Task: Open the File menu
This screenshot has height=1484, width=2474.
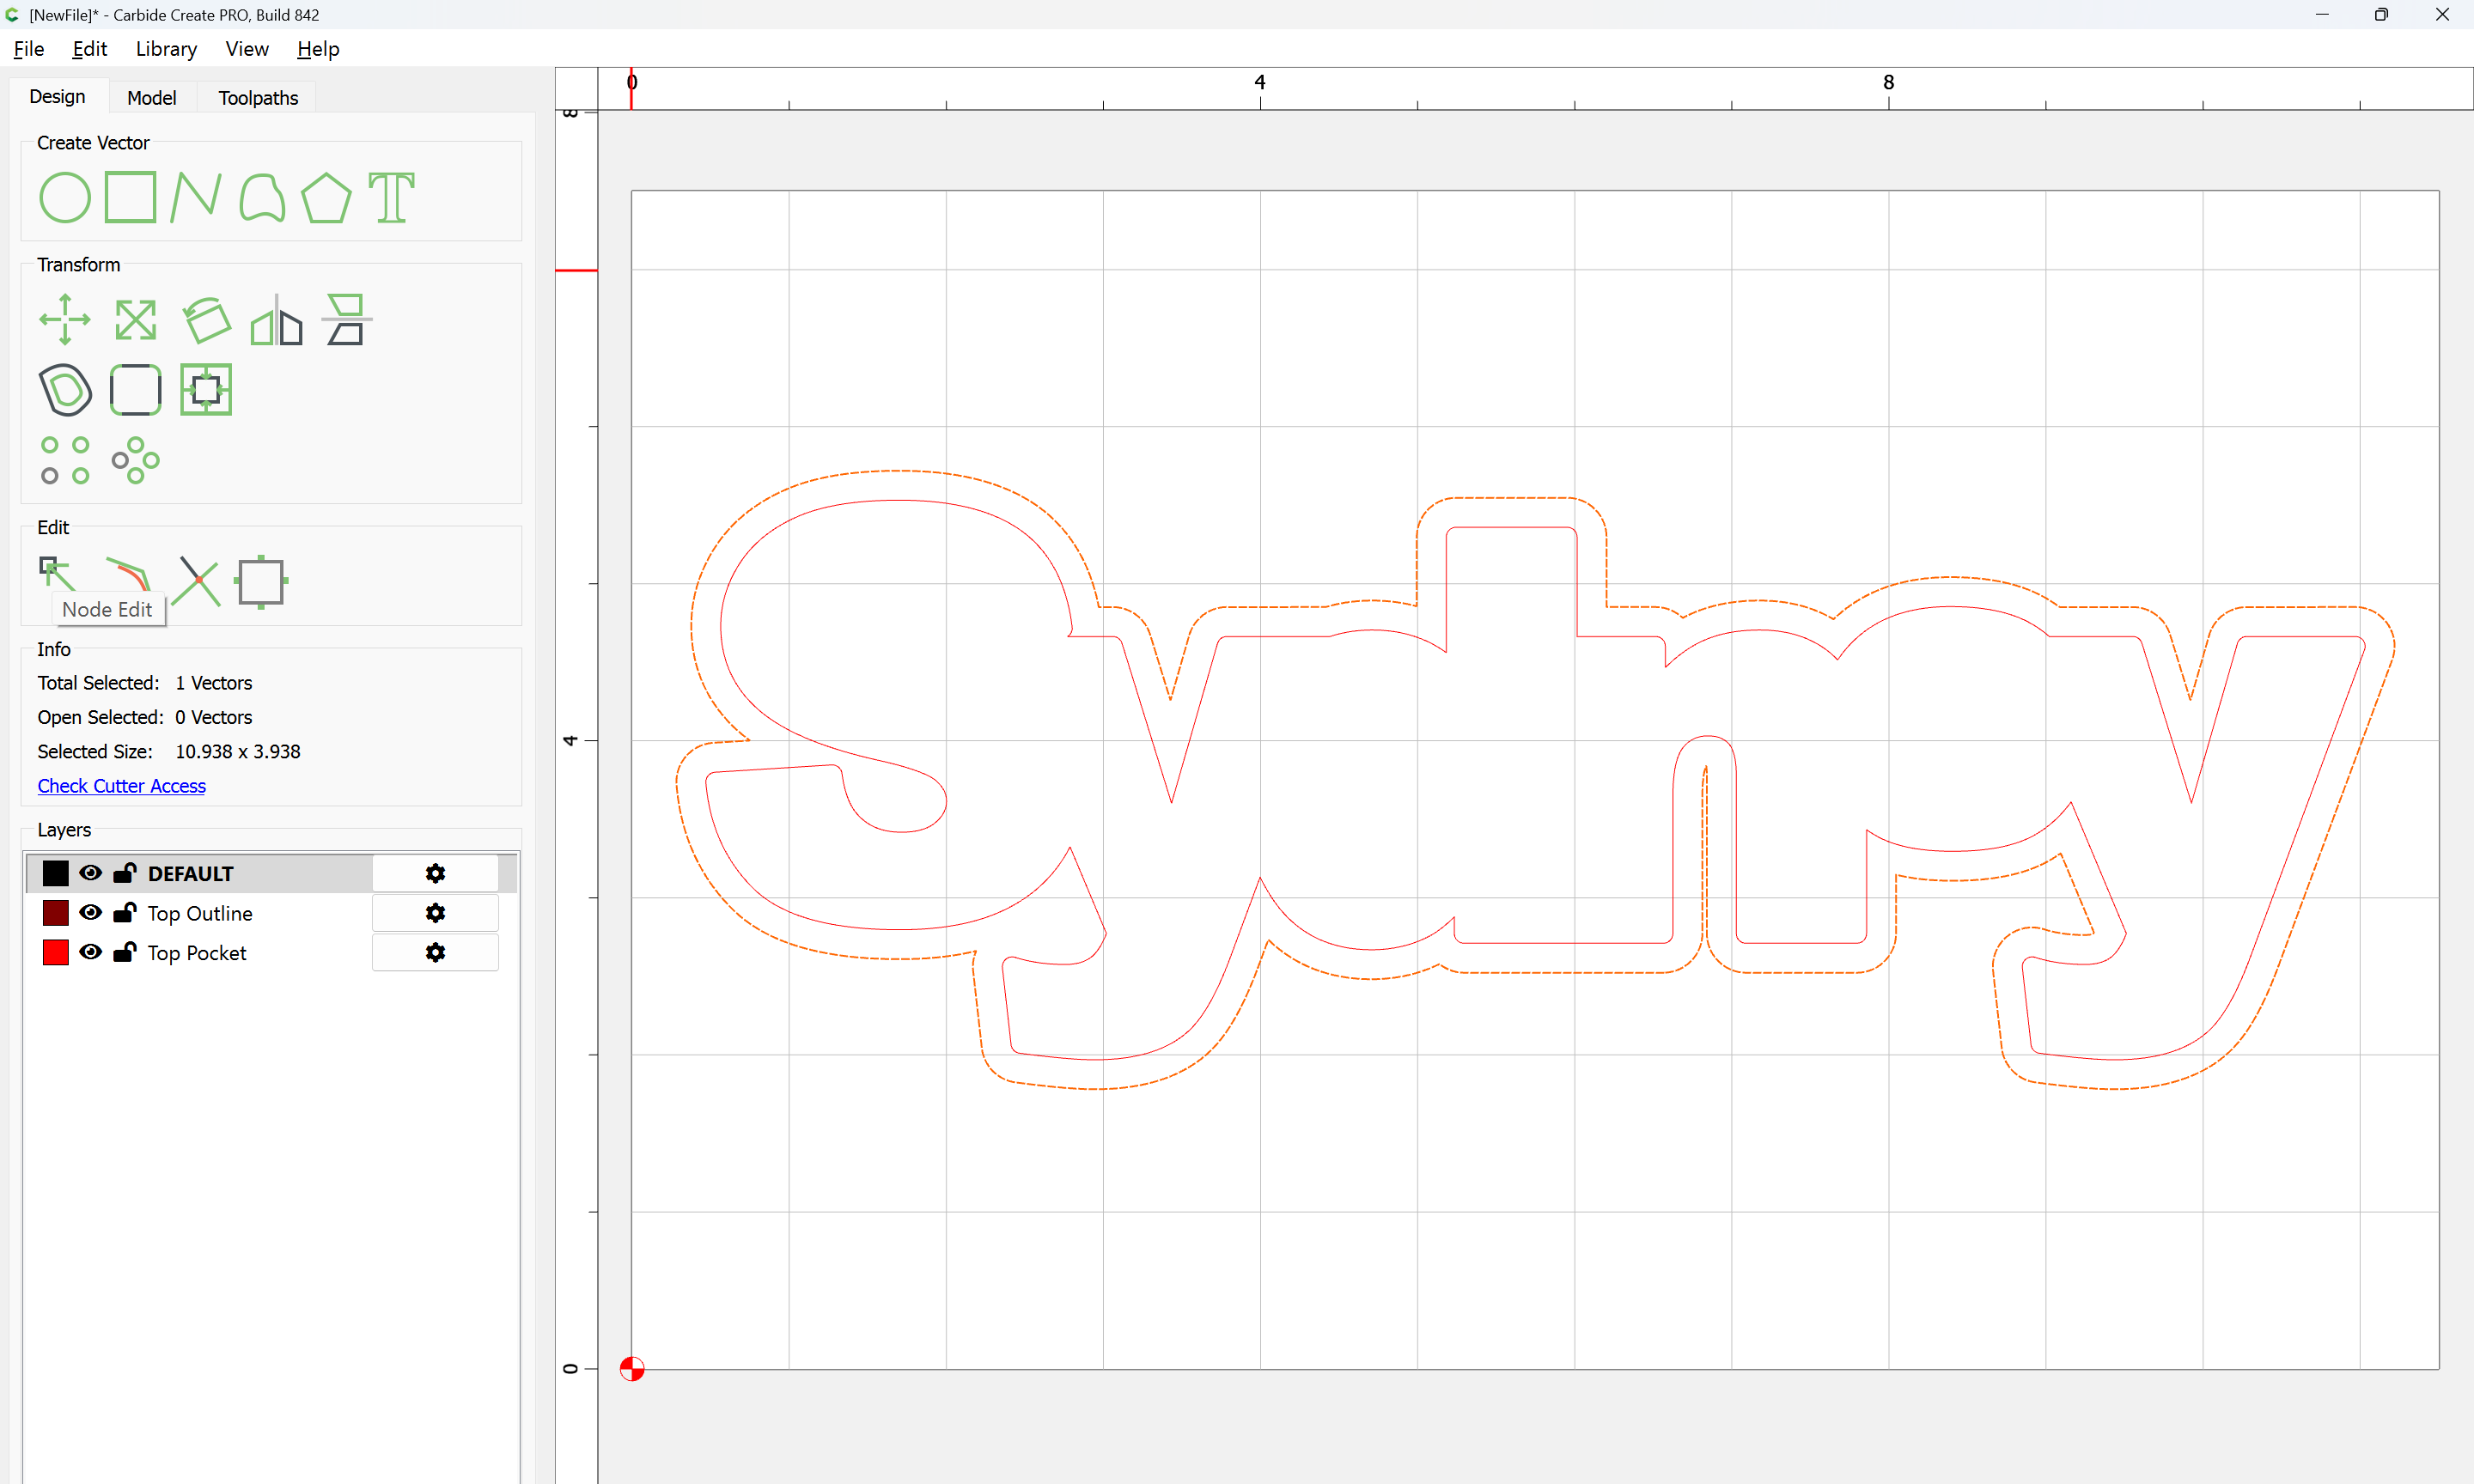Action: [28, 49]
